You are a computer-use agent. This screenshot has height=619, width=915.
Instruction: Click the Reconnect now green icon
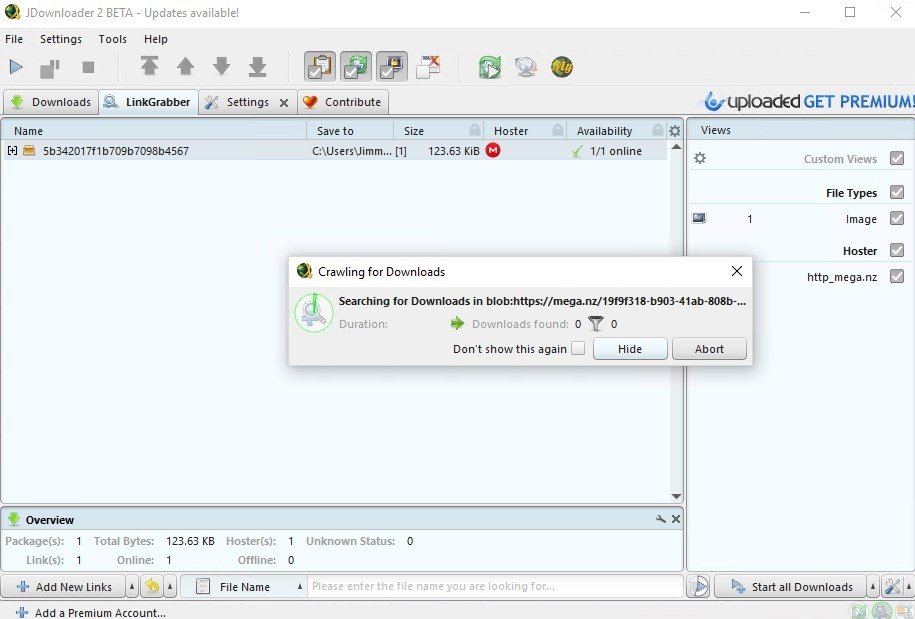coord(490,67)
